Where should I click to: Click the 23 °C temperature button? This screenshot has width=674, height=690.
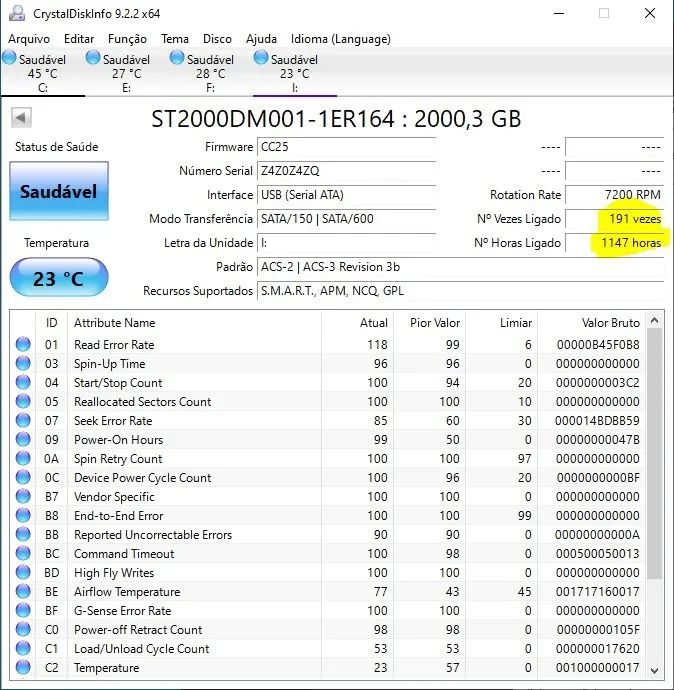tap(59, 278)
